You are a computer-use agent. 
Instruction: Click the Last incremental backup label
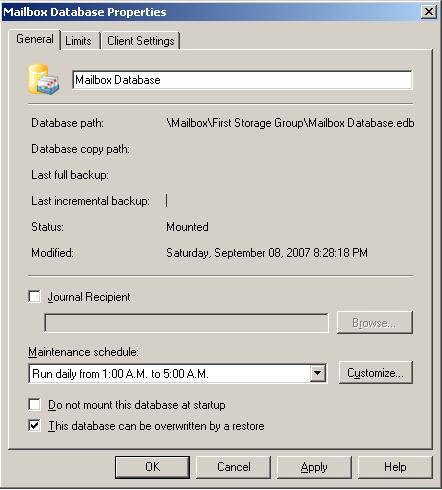click(90, 201)
